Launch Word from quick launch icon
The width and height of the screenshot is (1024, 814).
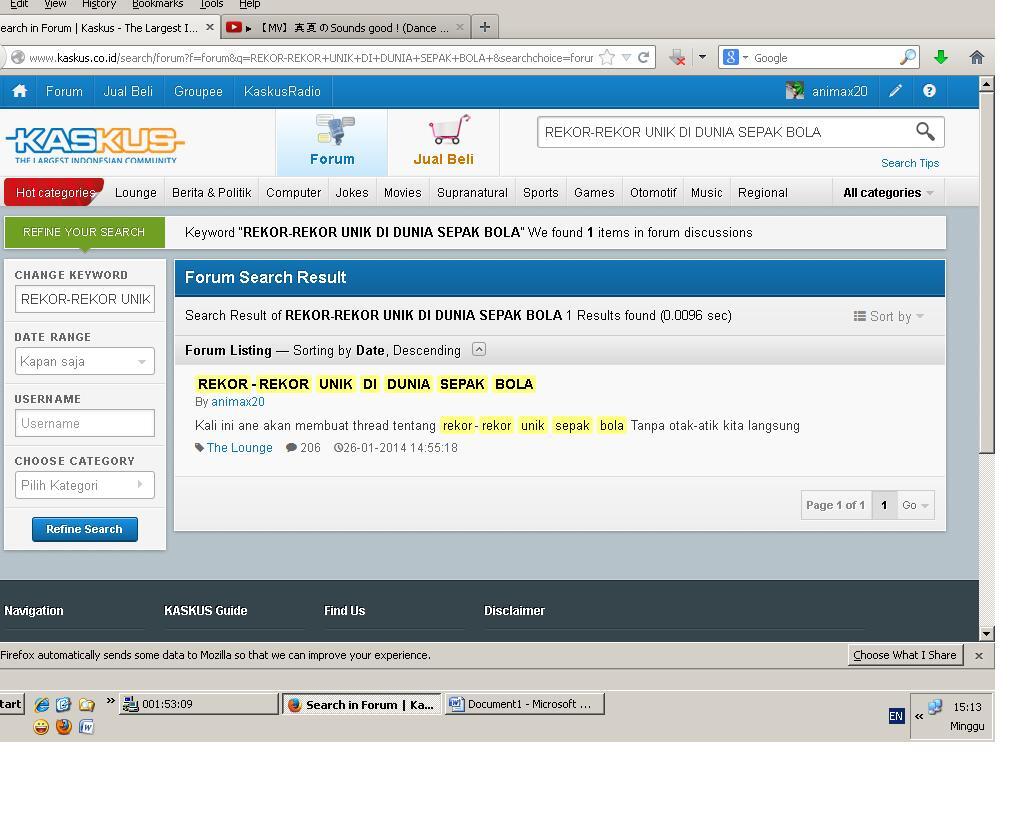click(86, 726)
